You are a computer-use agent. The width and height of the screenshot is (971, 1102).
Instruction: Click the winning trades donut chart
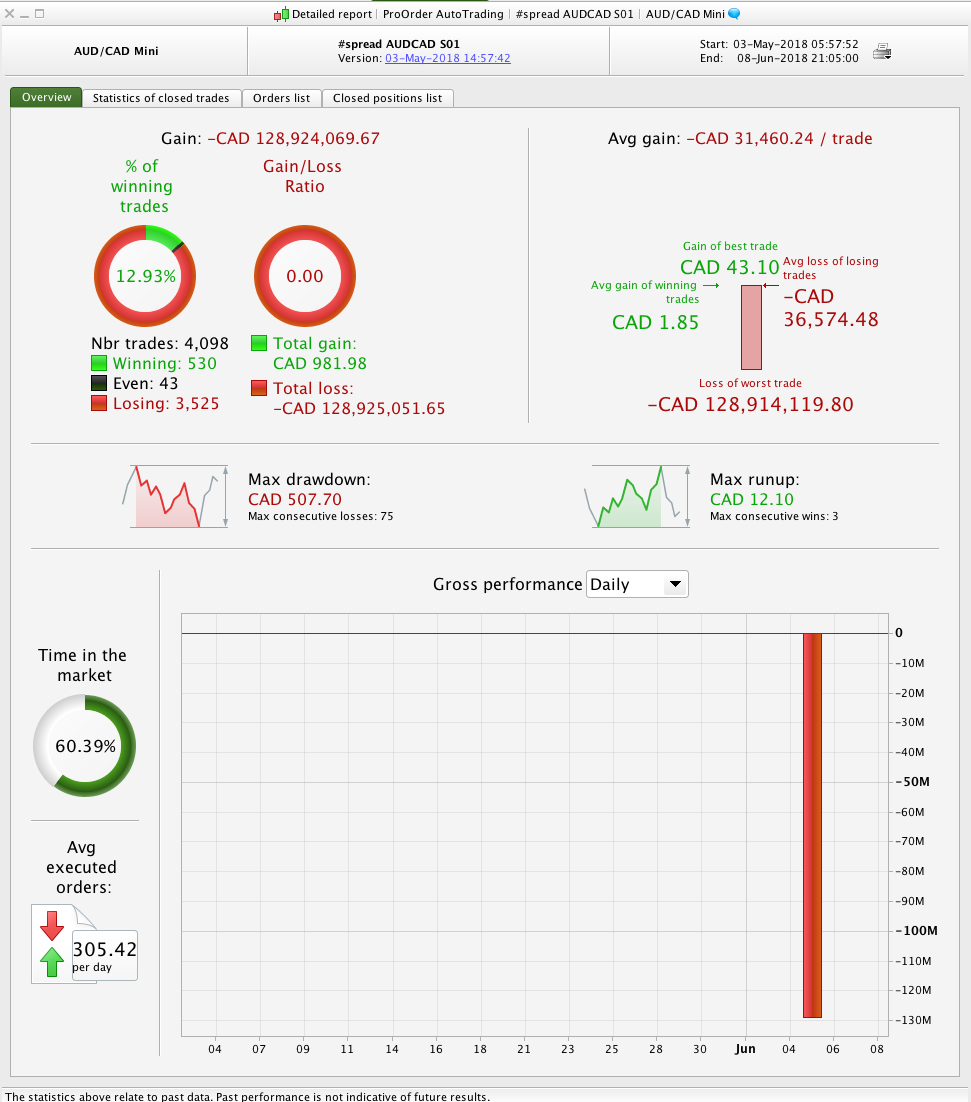[x=145, y=276]
